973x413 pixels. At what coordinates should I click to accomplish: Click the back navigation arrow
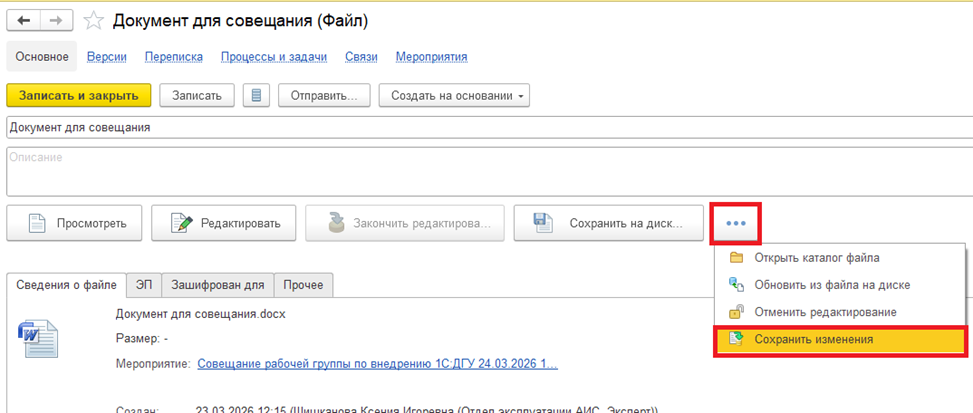(24, 19)
